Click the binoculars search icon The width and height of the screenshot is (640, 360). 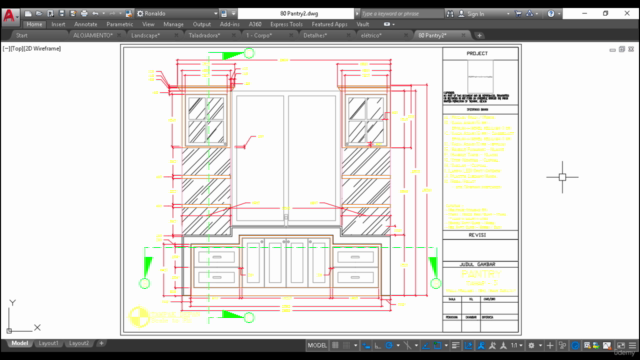450,13
